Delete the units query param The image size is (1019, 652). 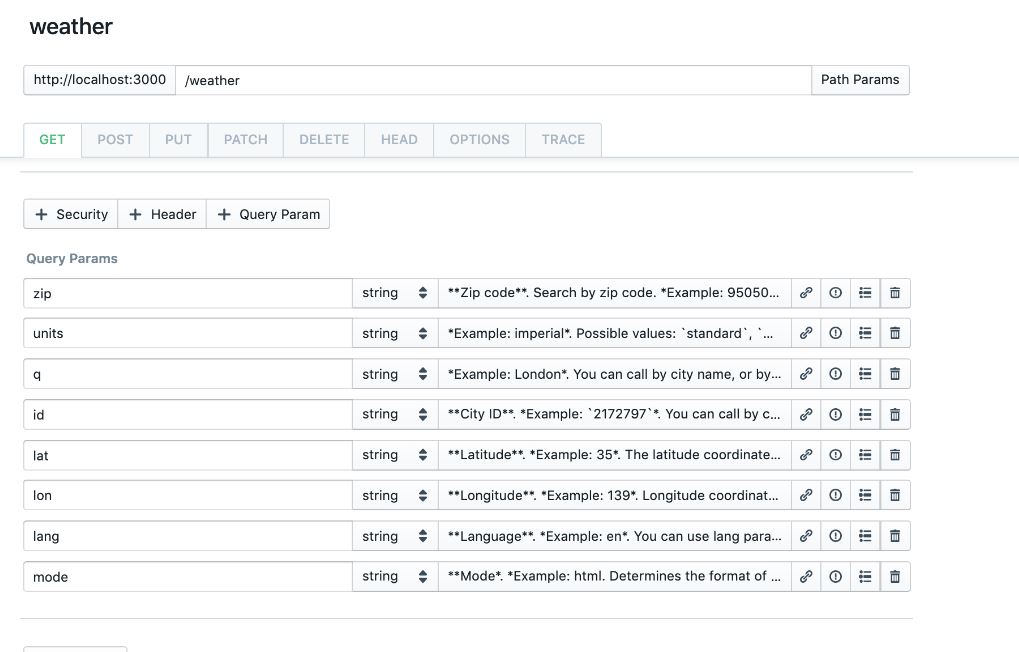click(895, 333)
